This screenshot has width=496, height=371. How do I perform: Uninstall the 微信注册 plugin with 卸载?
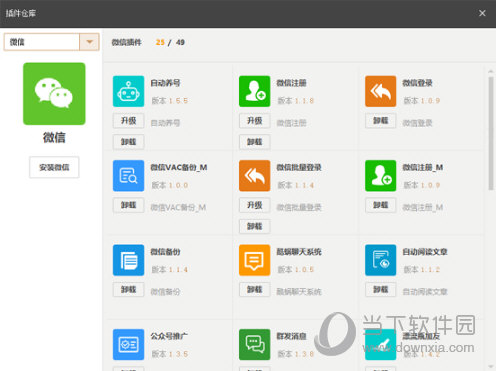pyautogui.click(x=254, y=142)
